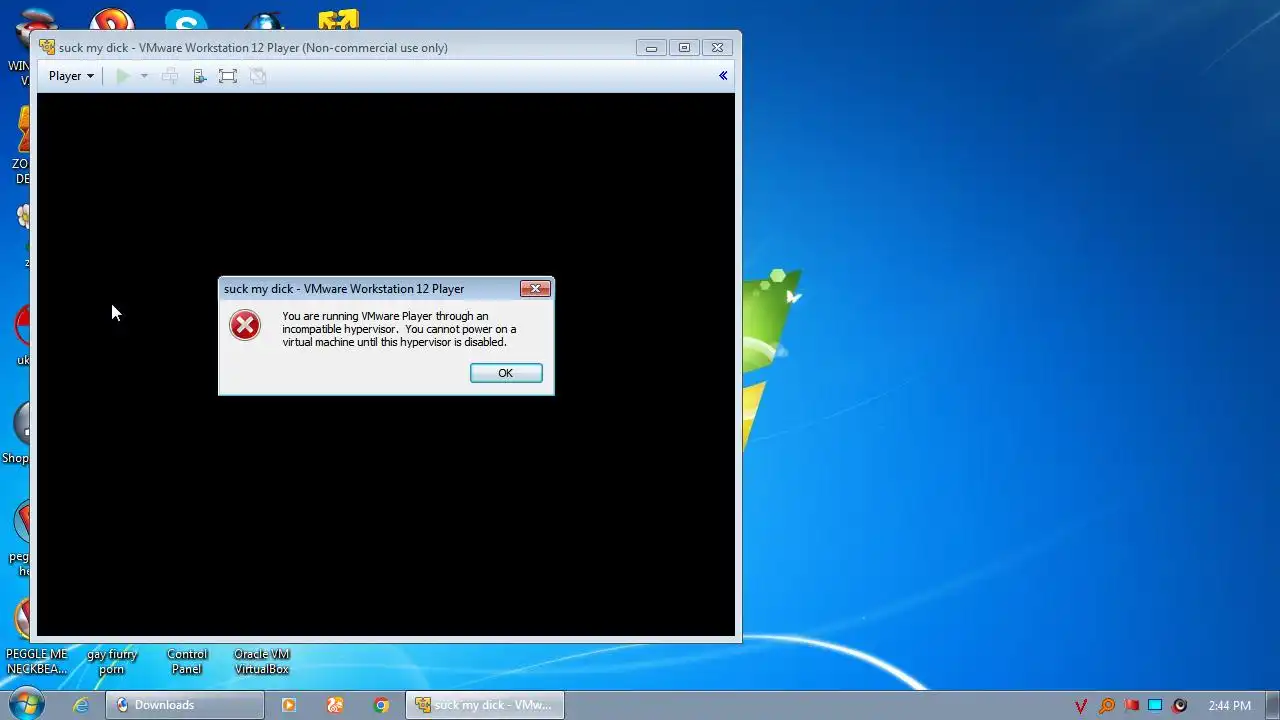Image resolution: width=1280 pixels, height=720 pixels.
Task: Open the media player taskbar icon
Action: 289,705
